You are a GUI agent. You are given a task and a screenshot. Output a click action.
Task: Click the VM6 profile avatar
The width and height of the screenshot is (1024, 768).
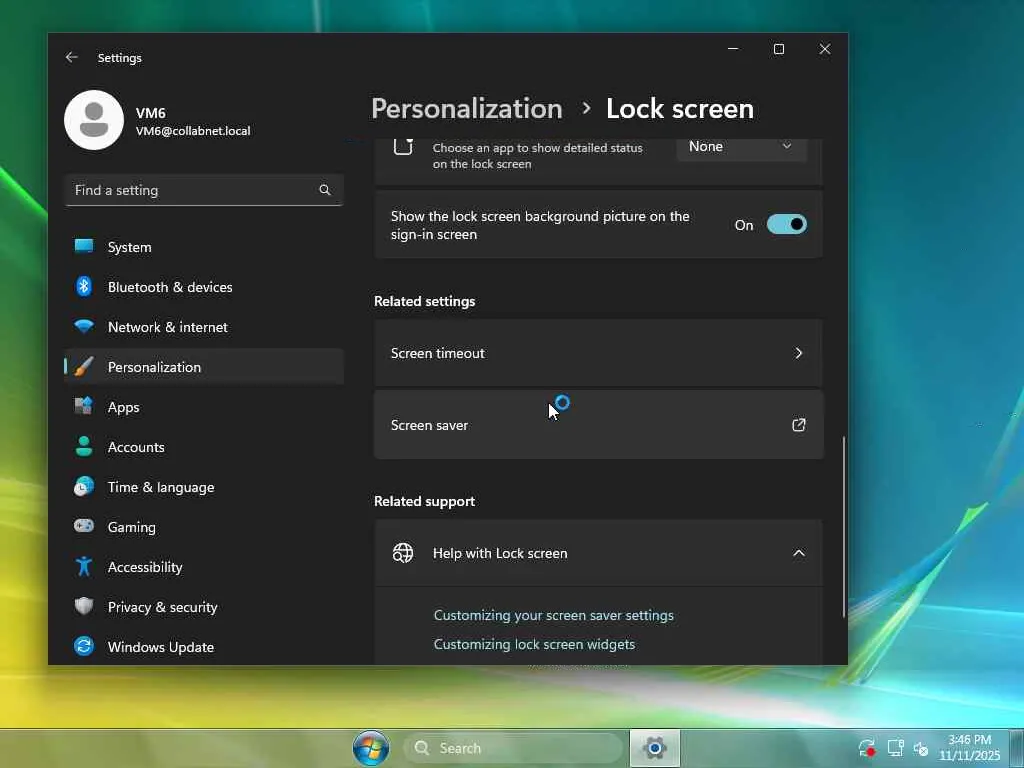pyautogui.click(x=94, y=120)
